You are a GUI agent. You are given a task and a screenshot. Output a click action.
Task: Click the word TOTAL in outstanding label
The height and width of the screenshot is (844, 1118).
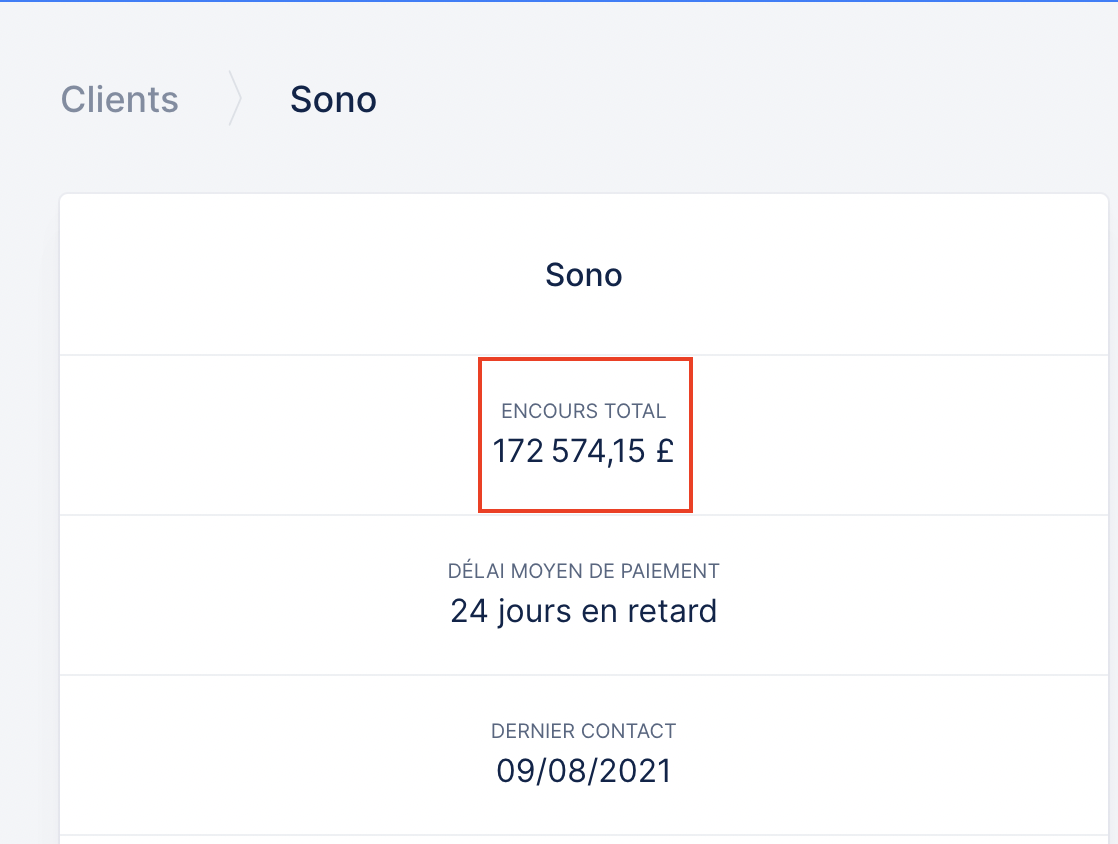[x=634, y=411]
